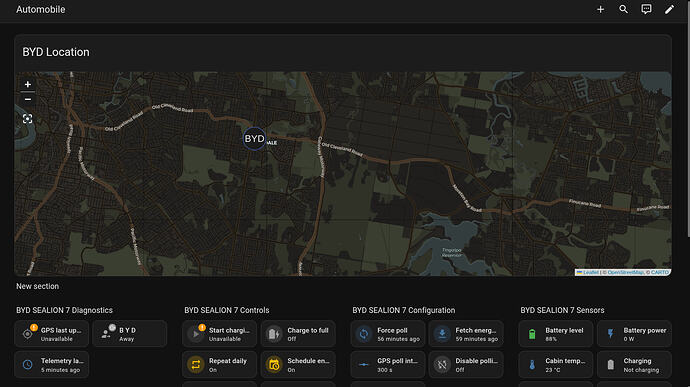Zoom in the BYD Location map
The image size is (690, 387).
28,84
